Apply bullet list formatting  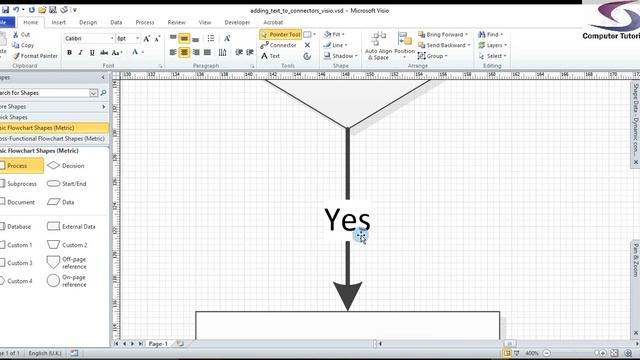(x=211, y=38)
